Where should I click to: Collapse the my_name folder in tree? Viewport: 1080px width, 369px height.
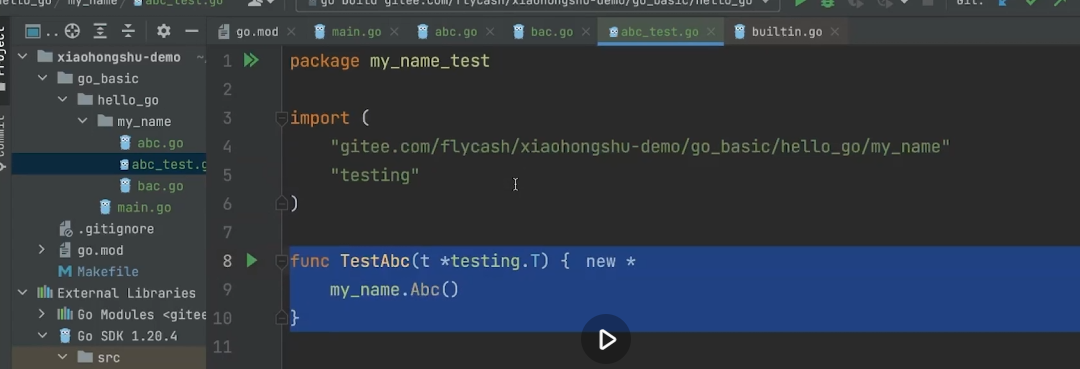pos(83,121)
